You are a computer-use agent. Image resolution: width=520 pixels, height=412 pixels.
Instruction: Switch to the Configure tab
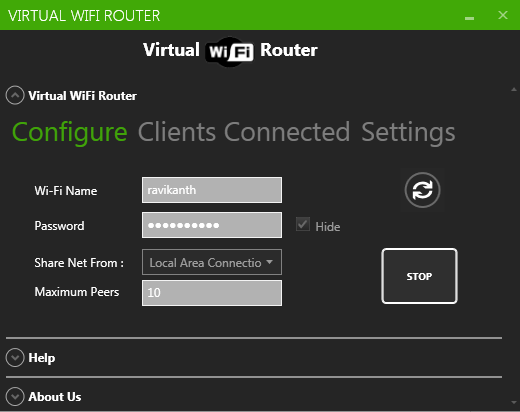pos(70,133)
